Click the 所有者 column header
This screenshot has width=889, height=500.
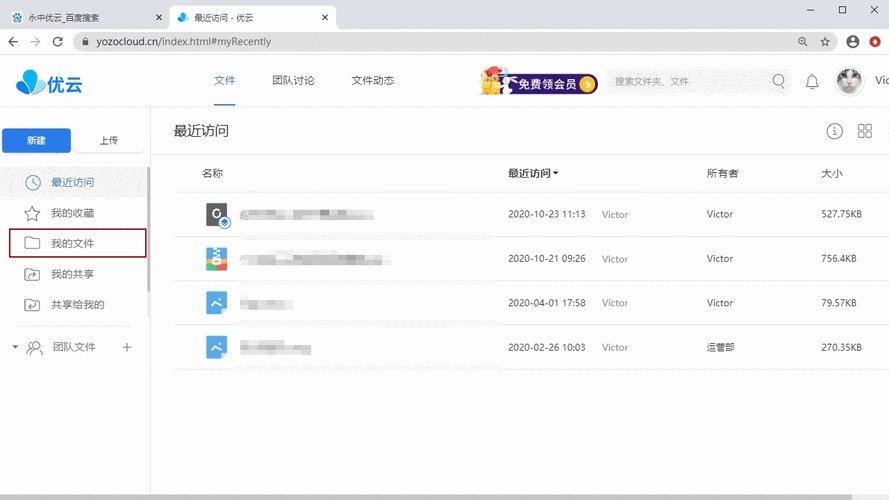point(722,173)
